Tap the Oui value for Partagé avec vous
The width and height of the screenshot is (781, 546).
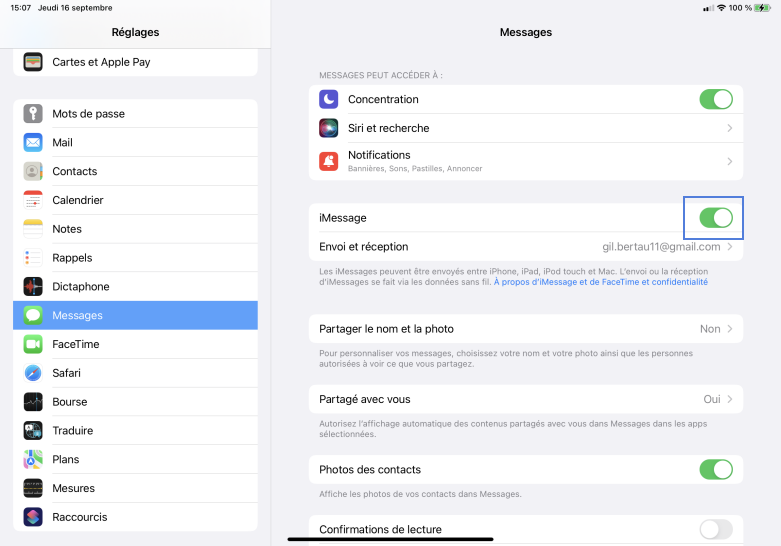point(712,399)
